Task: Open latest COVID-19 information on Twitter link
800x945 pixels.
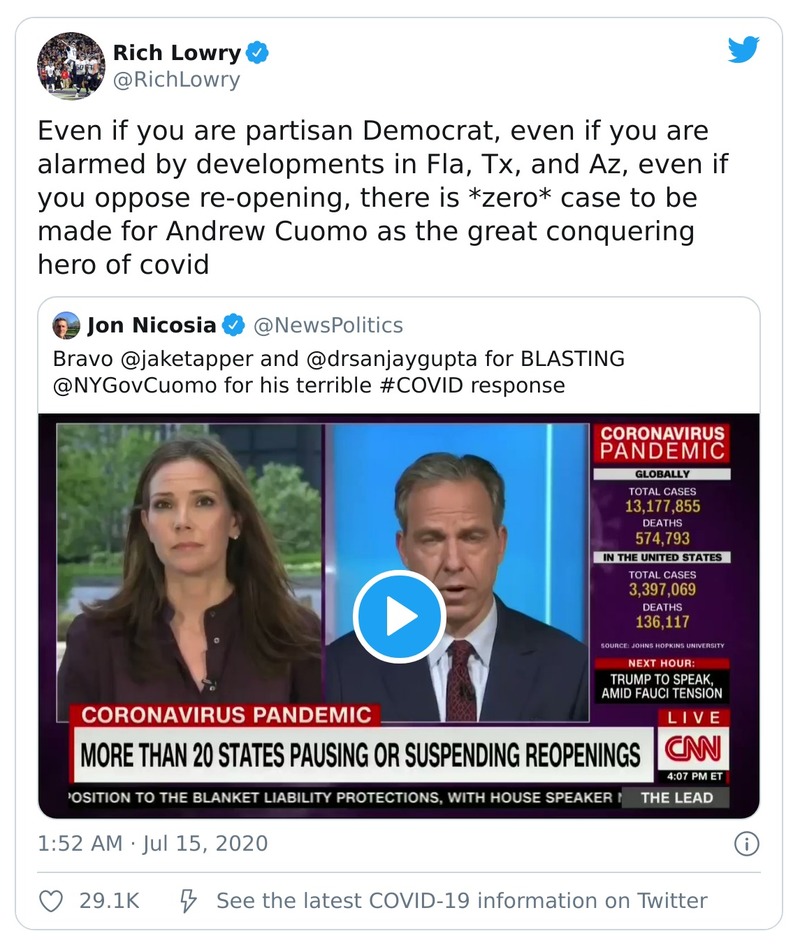Action: click(461, 900)
